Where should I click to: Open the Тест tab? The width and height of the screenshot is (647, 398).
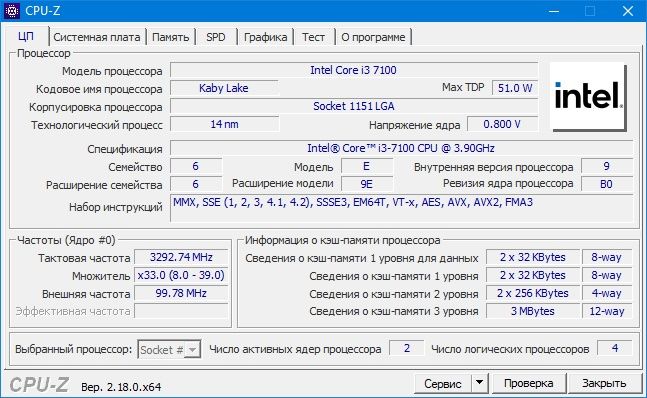313,37
